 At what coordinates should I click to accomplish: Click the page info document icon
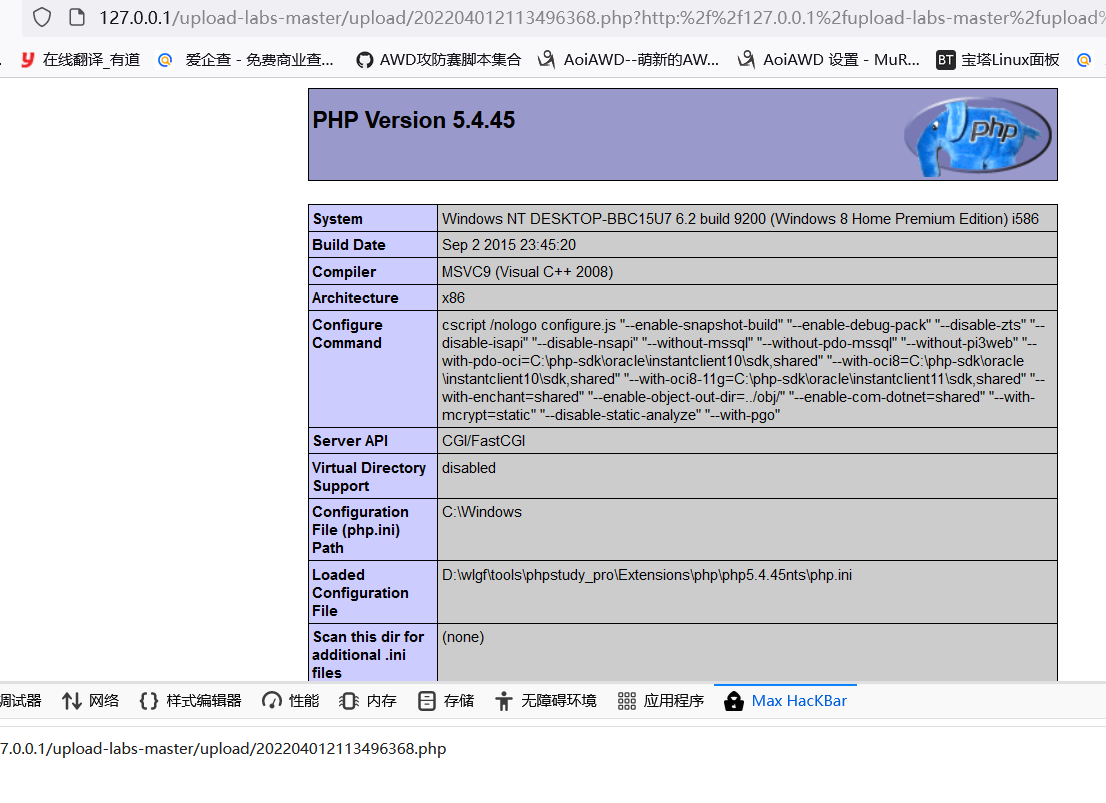(77, 17)
